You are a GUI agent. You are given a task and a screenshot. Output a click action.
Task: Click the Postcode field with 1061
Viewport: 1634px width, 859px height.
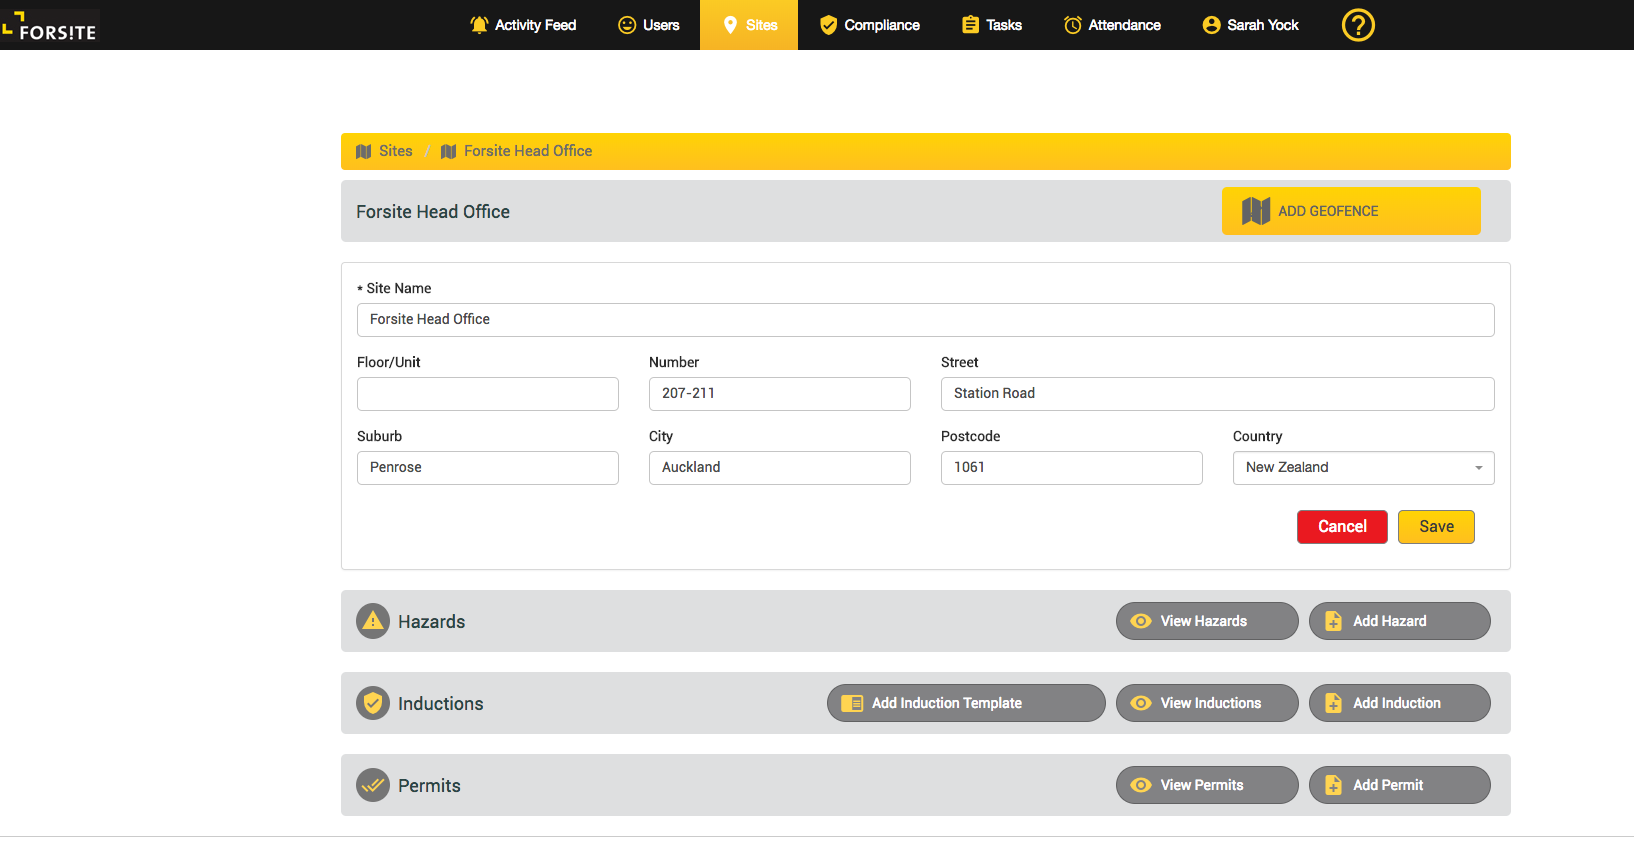(x=1071, y=468)
